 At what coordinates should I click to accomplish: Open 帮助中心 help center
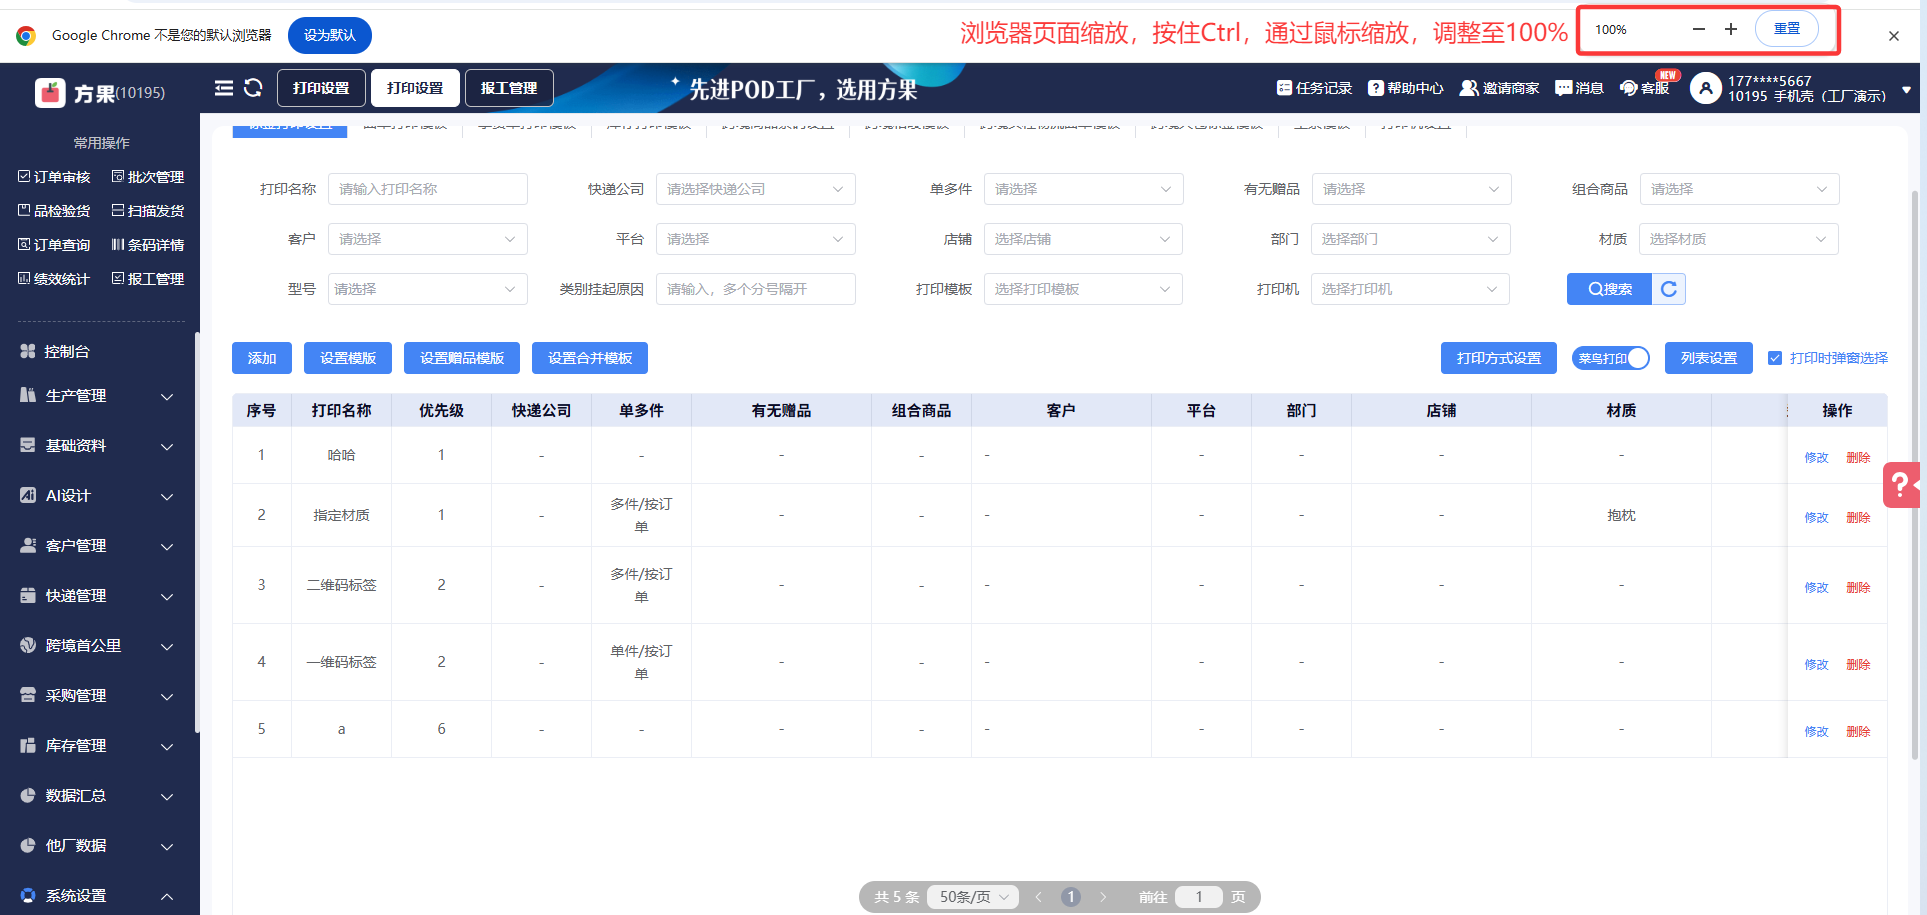1406,88
